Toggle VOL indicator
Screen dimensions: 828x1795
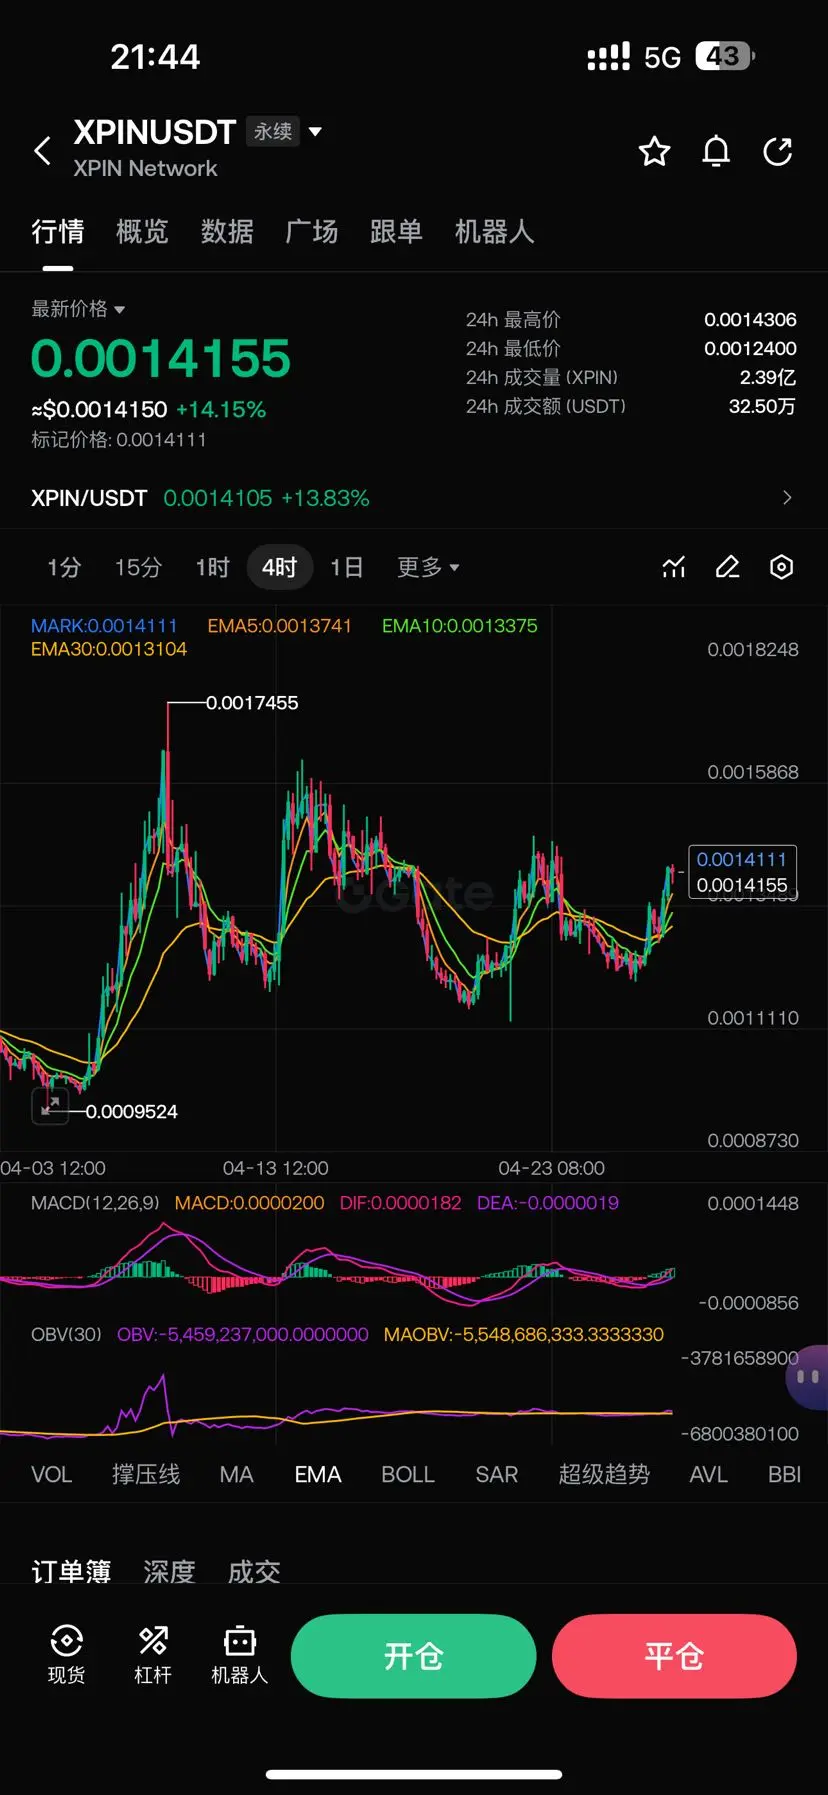click(52, 1474)
